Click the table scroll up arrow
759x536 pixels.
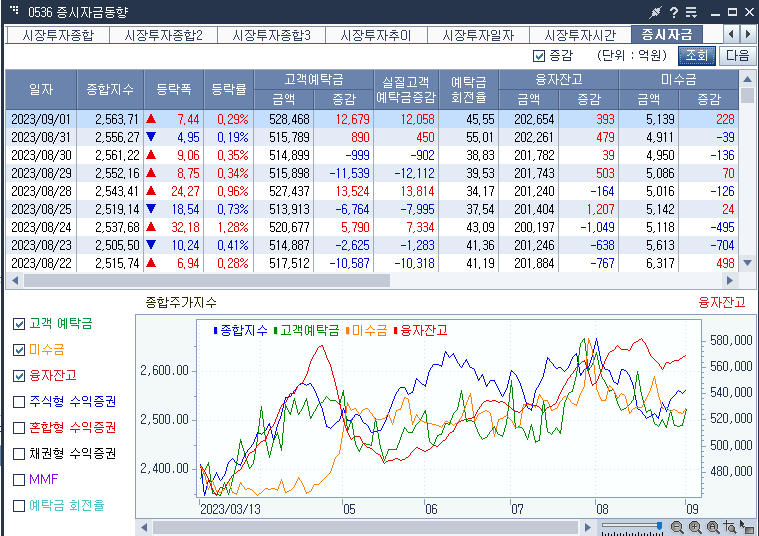[747, 79]
